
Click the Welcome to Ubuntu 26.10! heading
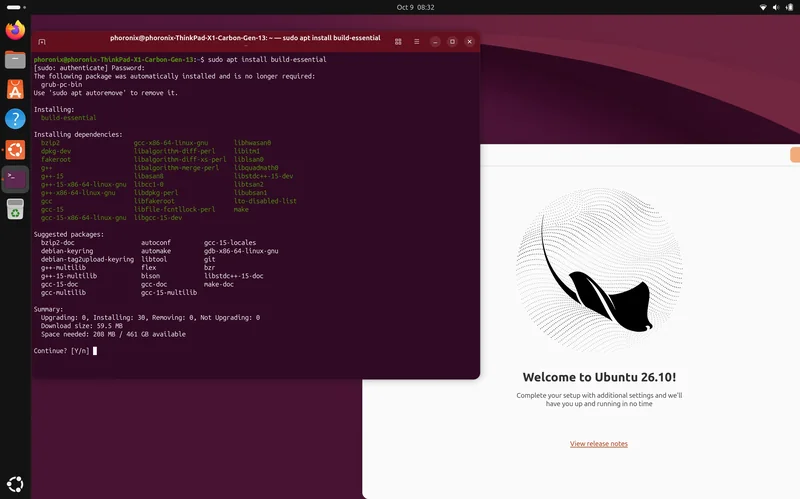pos(599,377)
